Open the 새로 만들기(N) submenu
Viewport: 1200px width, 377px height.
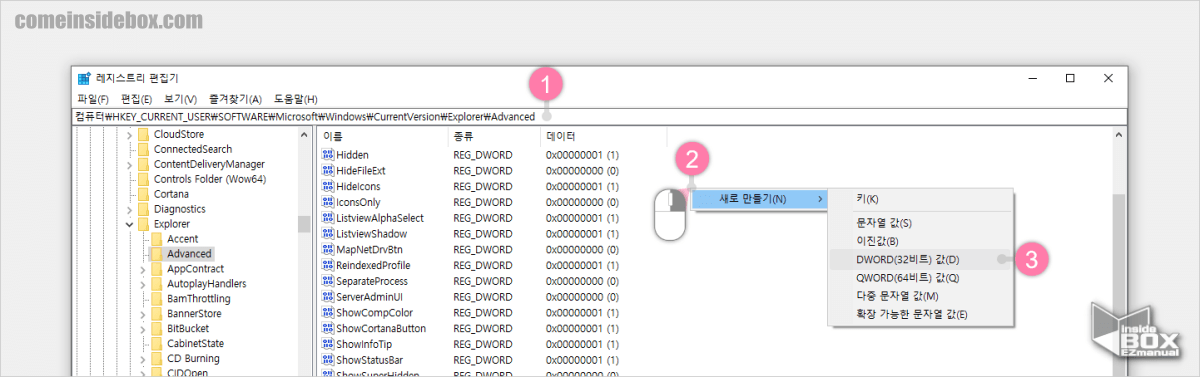(761, 199)
